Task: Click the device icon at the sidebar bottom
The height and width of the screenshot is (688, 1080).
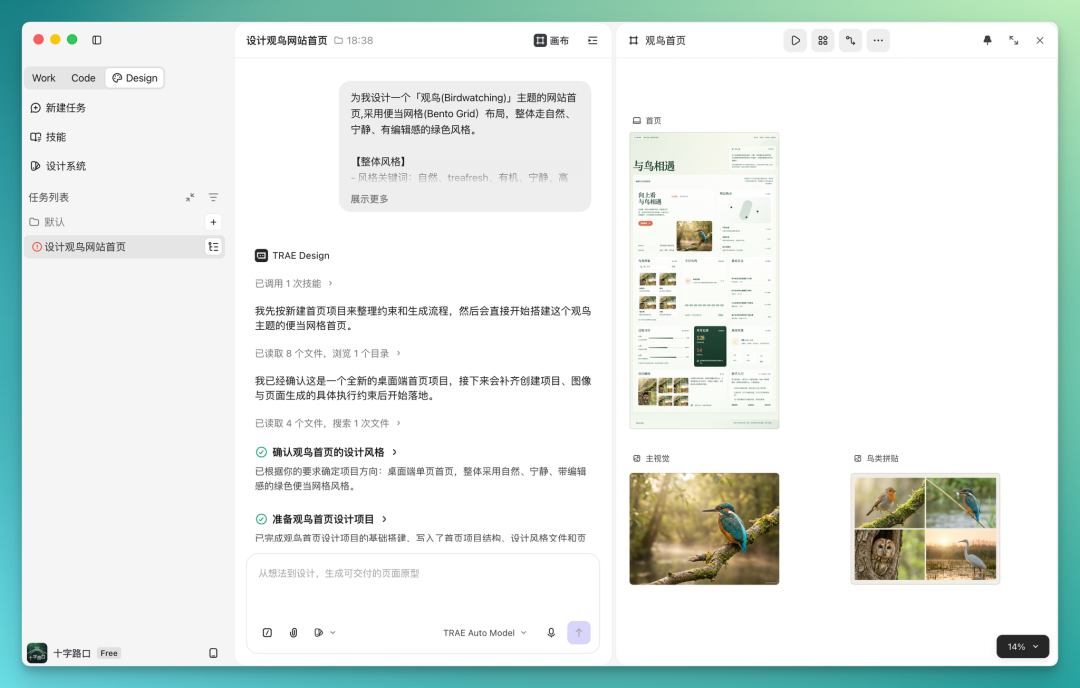Action: click(x=214, y=653)
